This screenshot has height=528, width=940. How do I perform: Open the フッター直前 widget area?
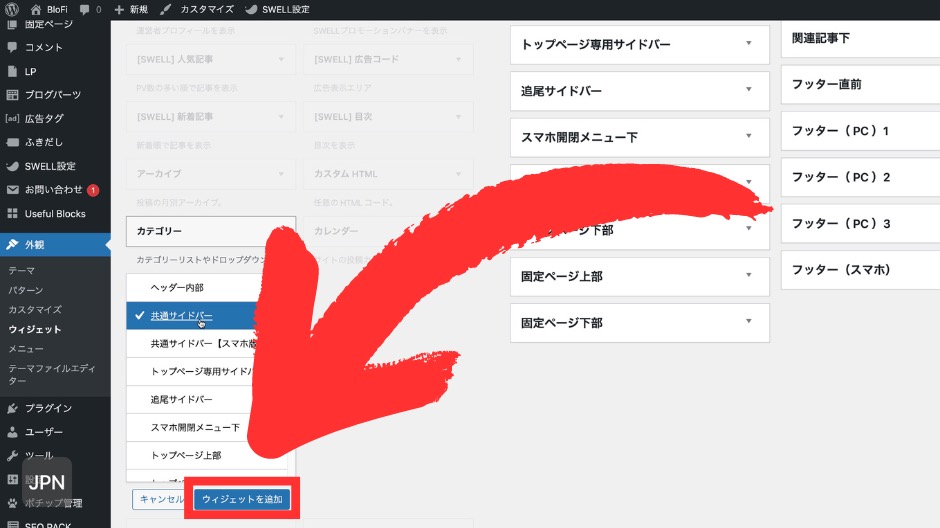tap(860, 85)
